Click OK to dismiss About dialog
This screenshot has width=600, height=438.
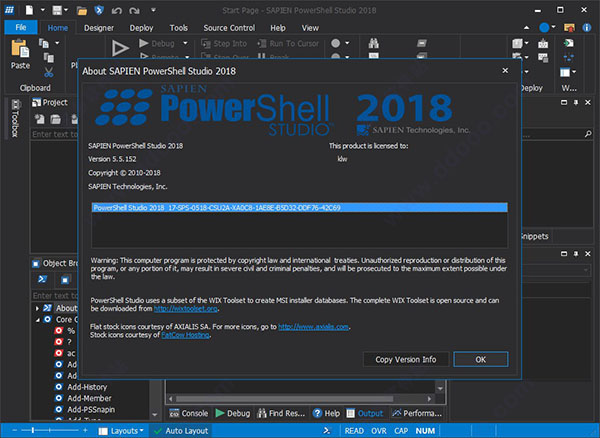[x=481, y=360]
